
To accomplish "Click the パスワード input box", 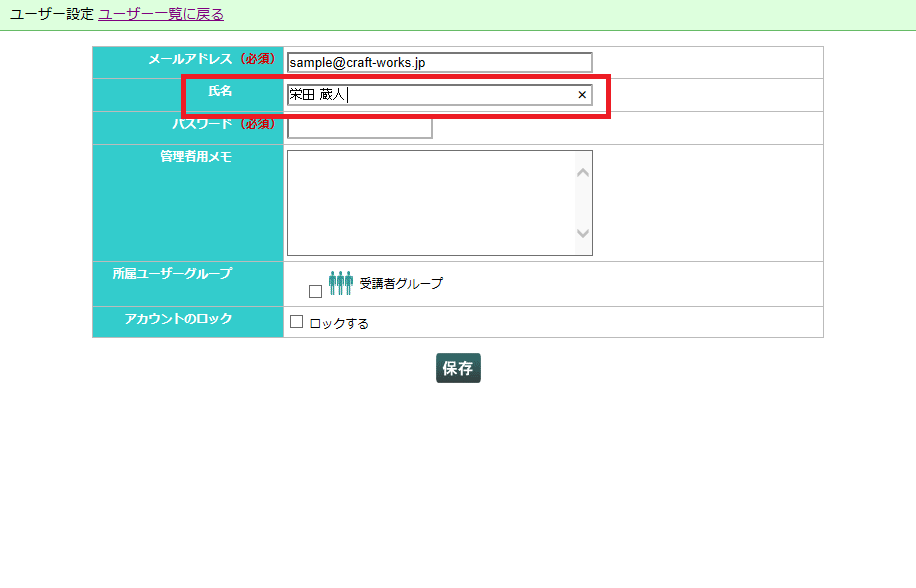I will 360,128.
